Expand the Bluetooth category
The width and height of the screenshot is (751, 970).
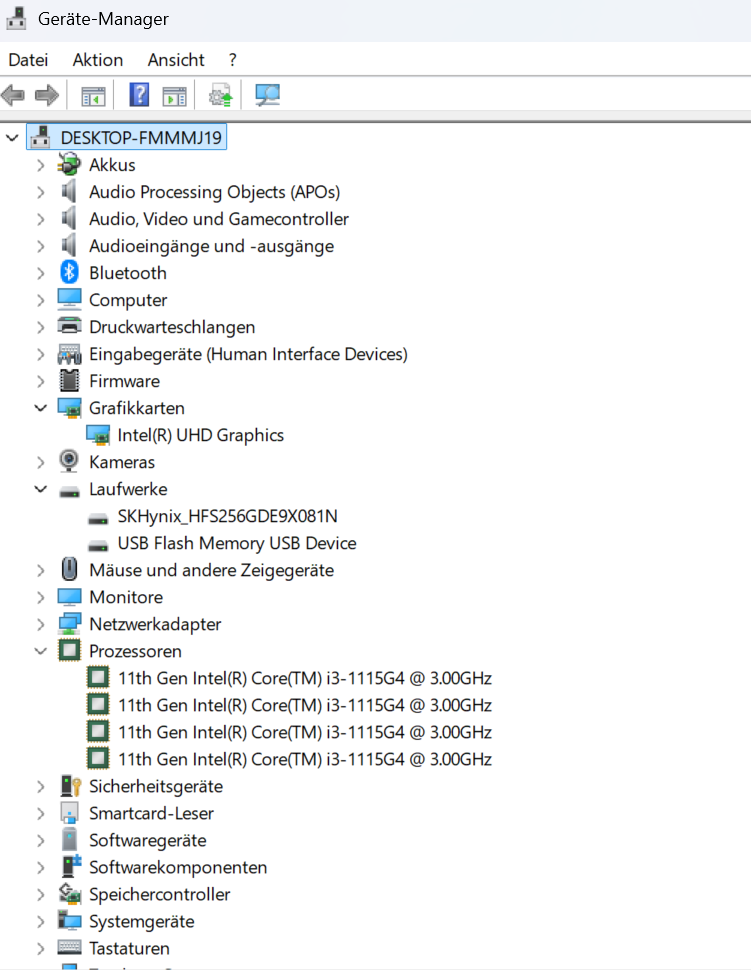tap(41, 273)
